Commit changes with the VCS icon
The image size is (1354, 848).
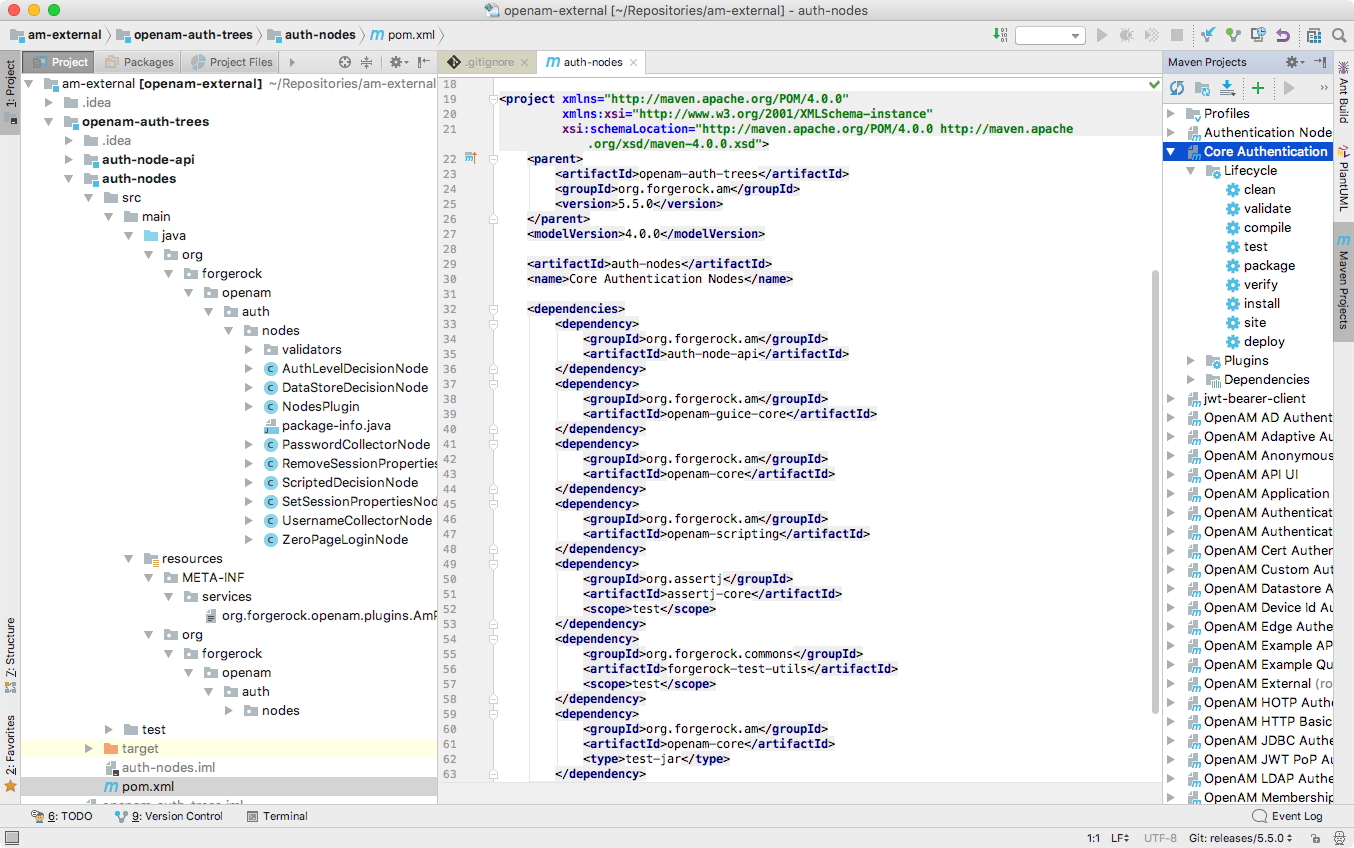1234,33
